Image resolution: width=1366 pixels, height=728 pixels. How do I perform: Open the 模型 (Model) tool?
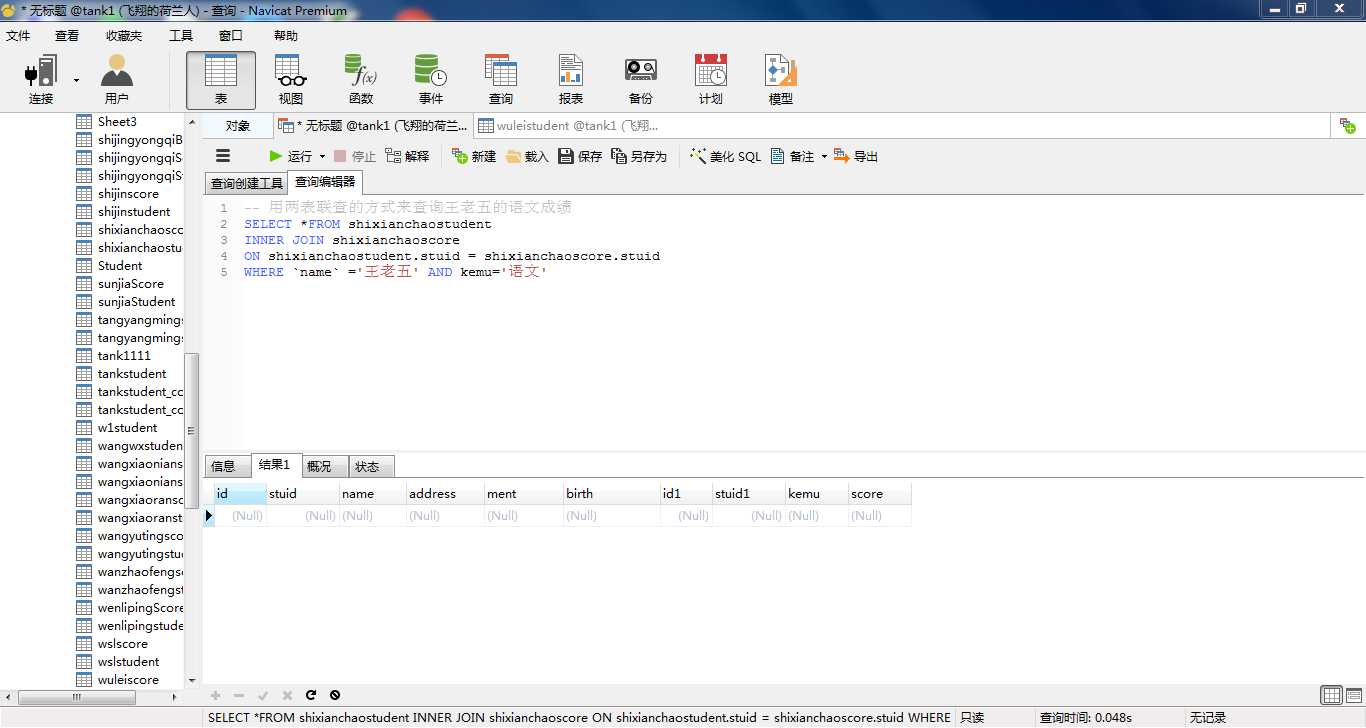pyautogui.click(x=781, y=80)
